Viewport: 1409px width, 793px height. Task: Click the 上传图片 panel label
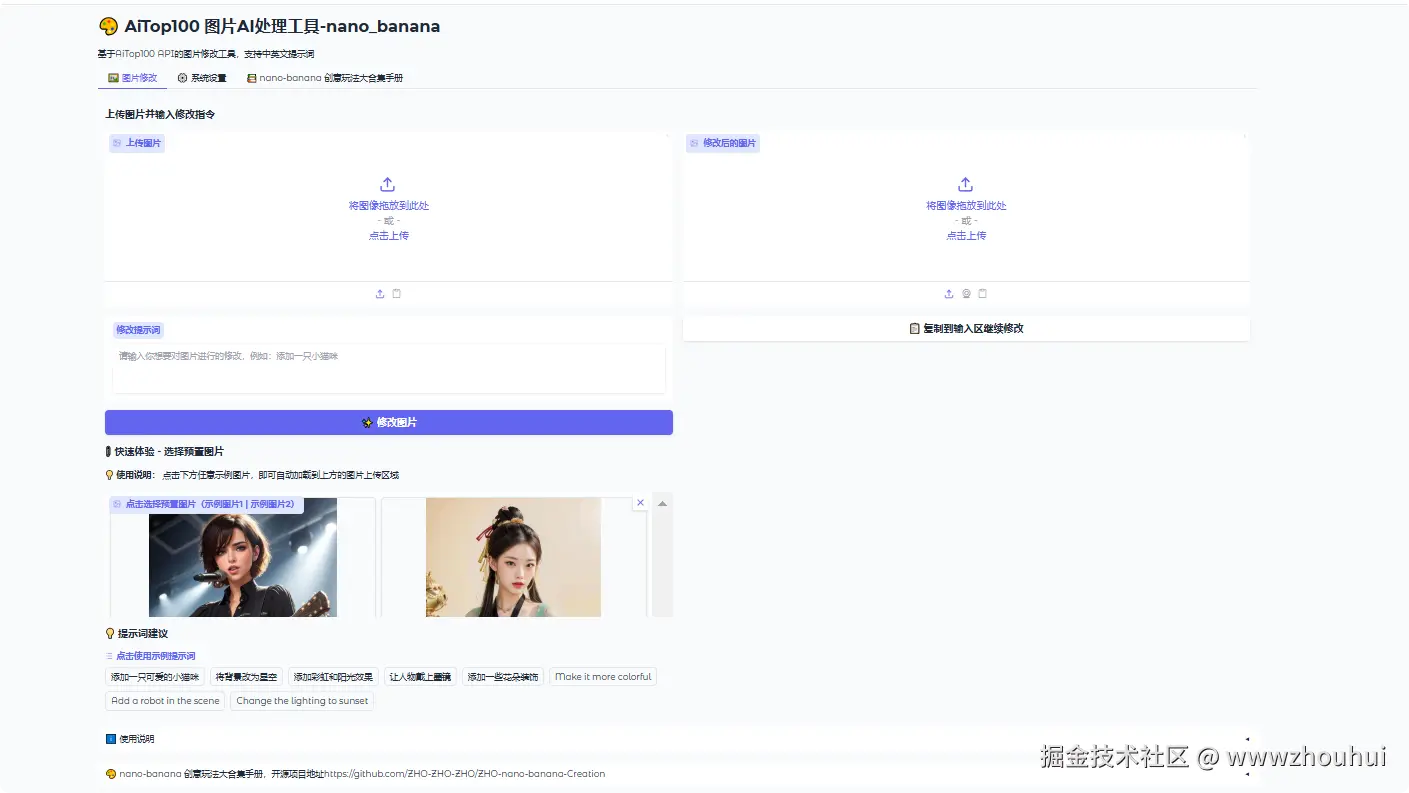tap(137, 143)
